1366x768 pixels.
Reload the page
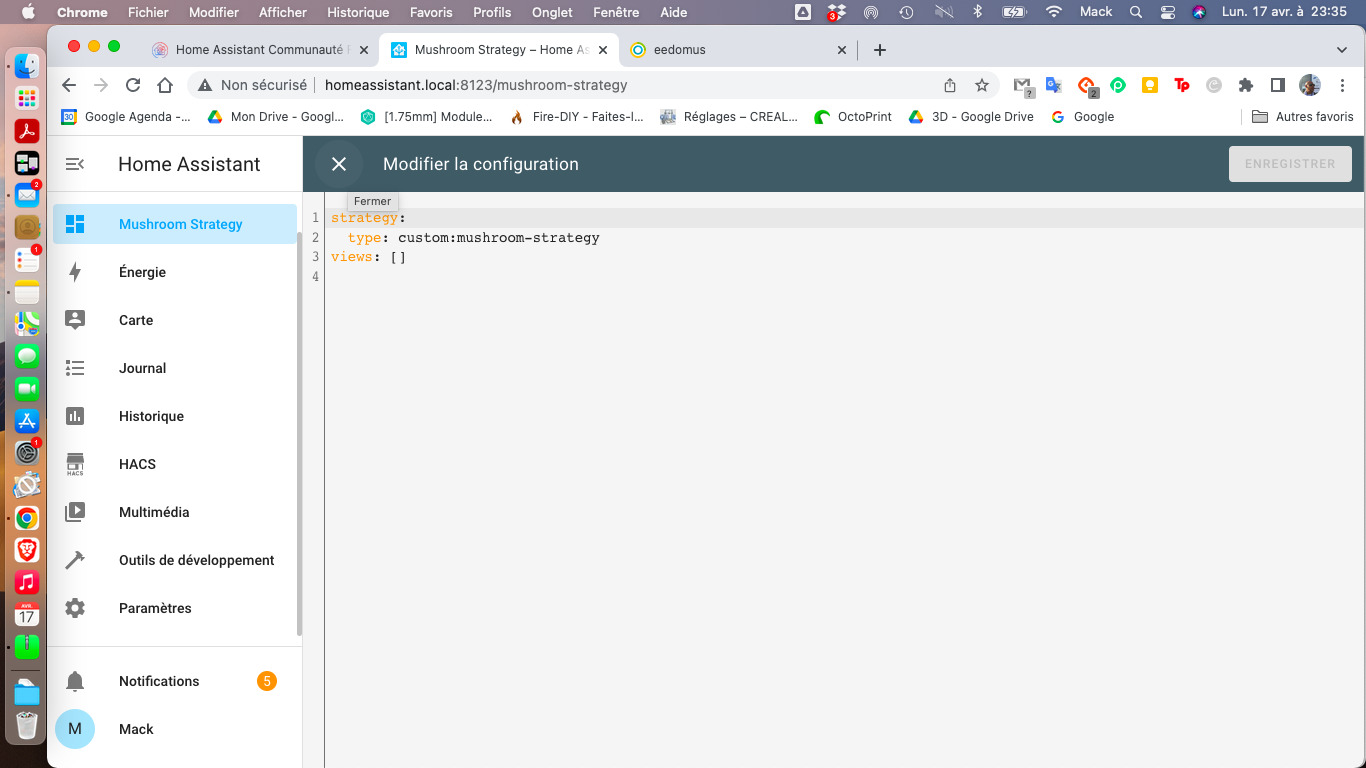(x=133, y=85)
